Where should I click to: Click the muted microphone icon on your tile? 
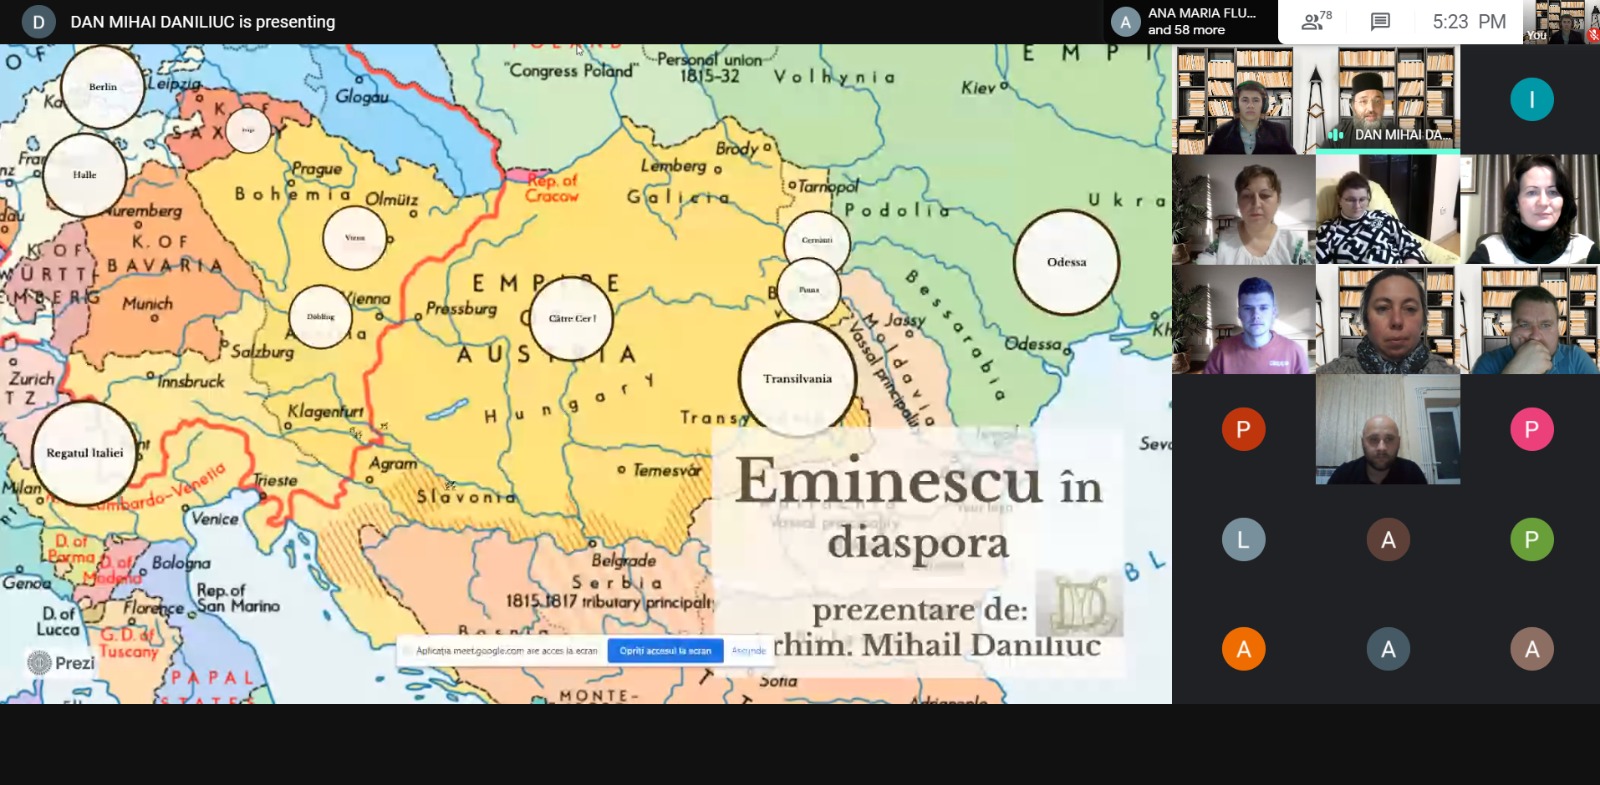[1592, 36]
